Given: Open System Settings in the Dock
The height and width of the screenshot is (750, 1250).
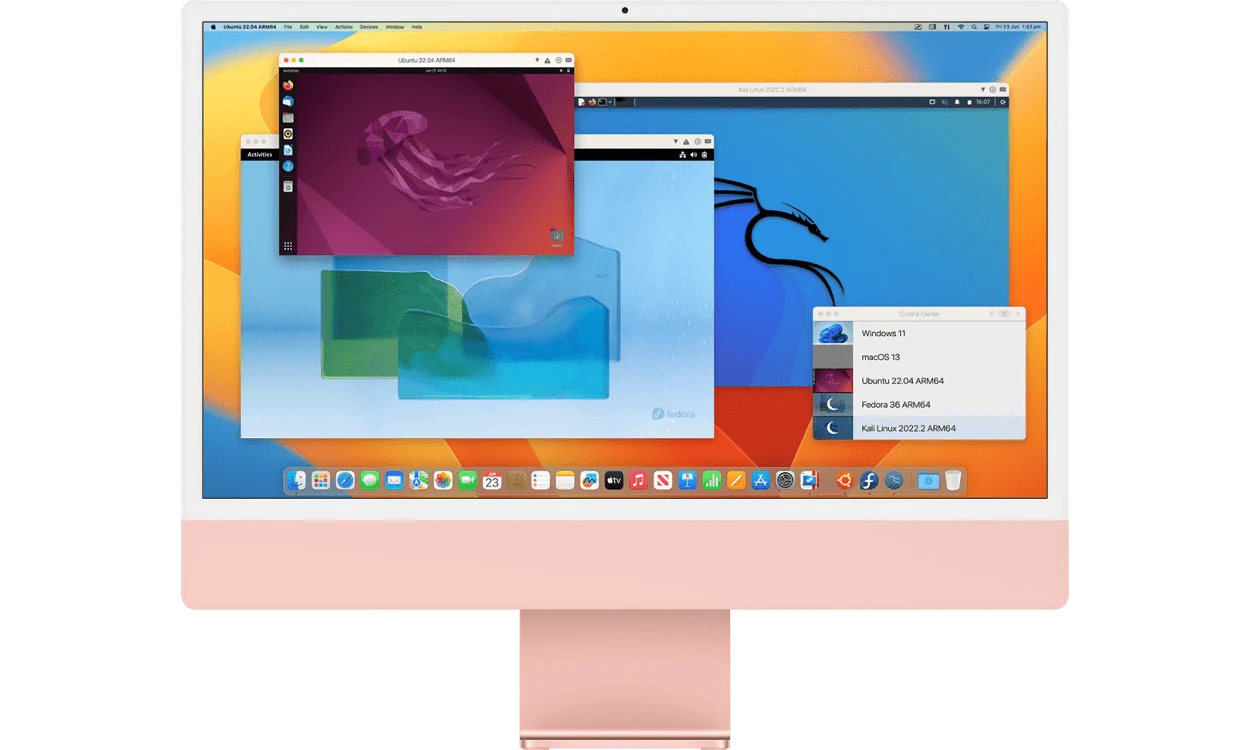Looking at the screenshot, I should (785, 481).
